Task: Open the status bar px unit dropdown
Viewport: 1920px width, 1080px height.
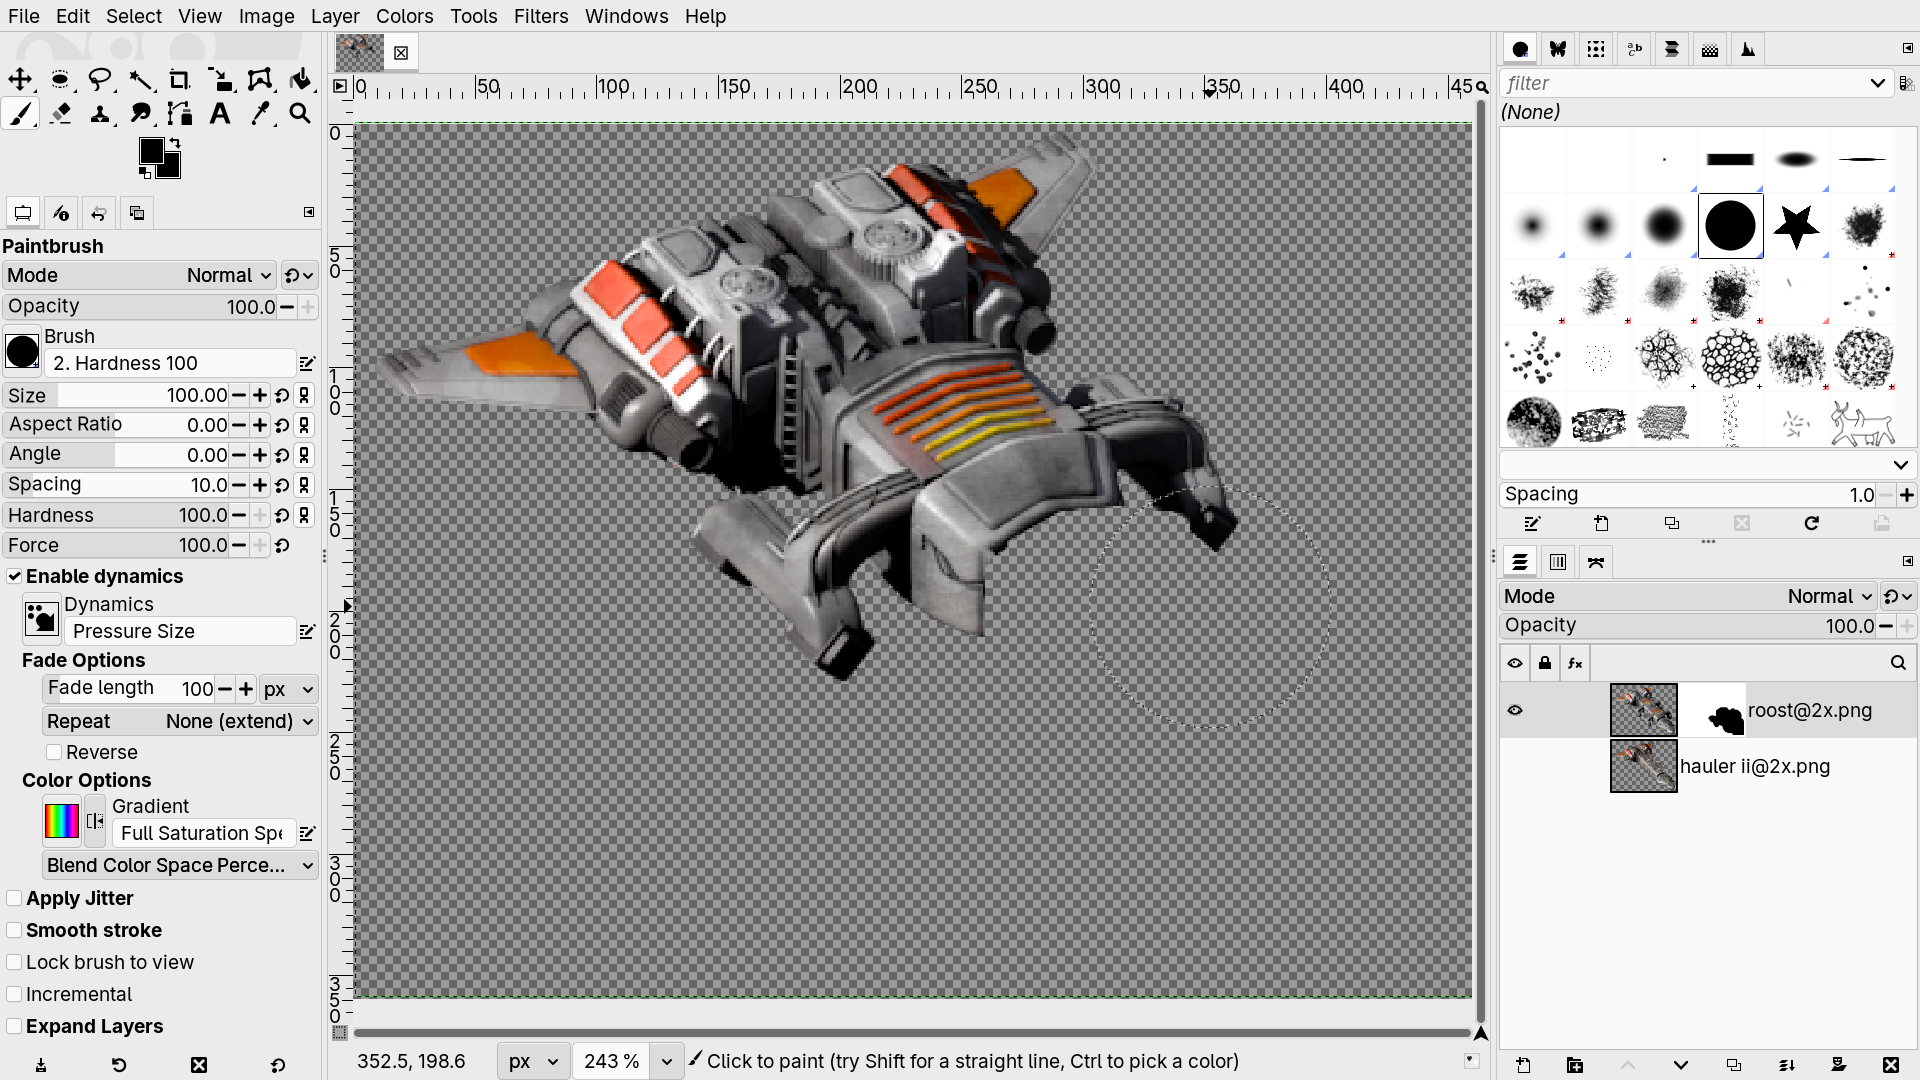Action: tap(533, 1061)
